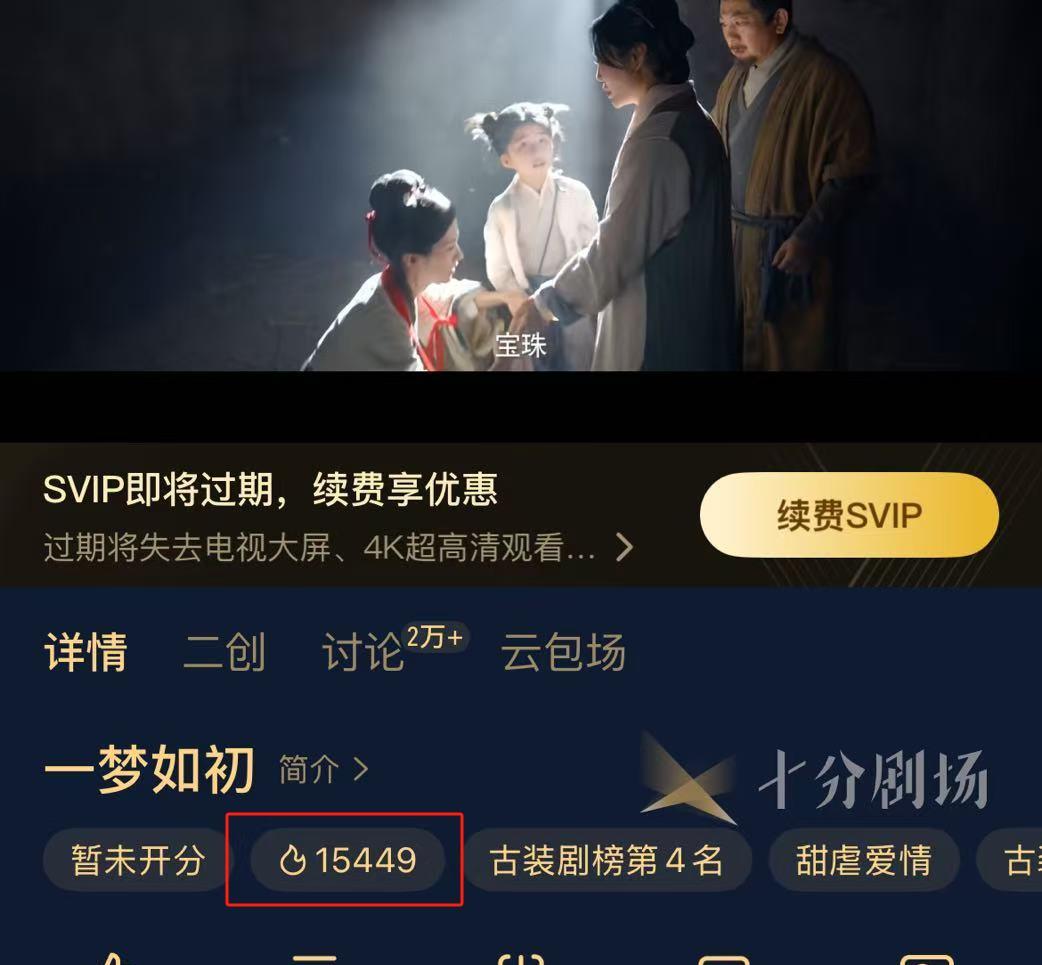Switch to the 二创 tab
The height and width of the screenshot is (965, 1042).
(x=224, y=652)
